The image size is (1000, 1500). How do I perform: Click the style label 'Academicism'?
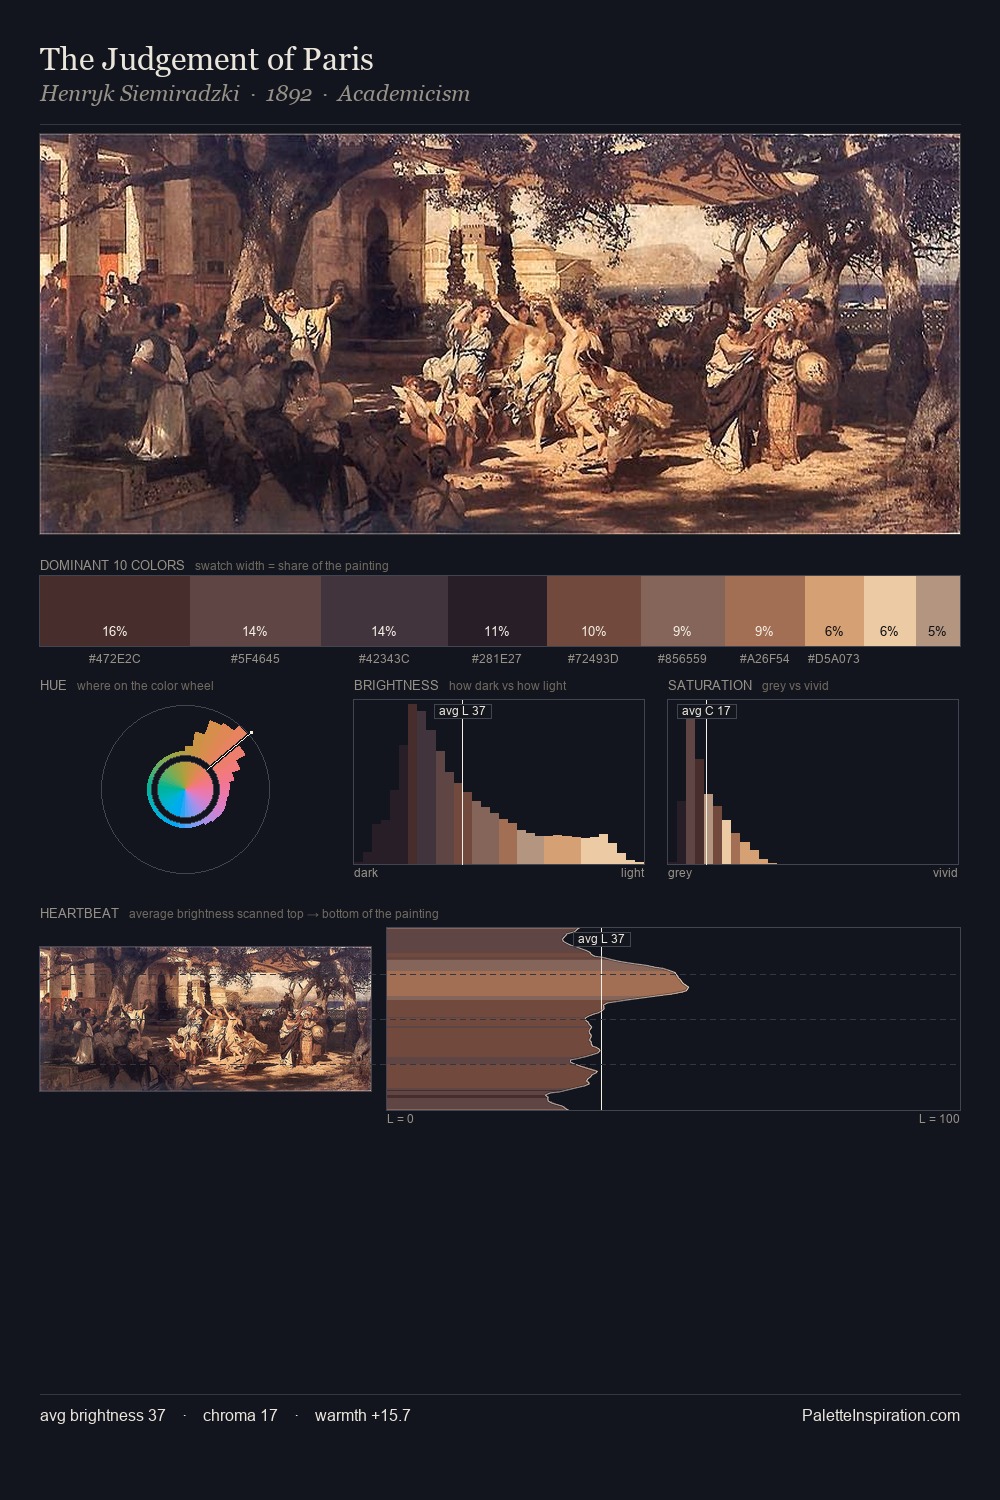point(403,94)
